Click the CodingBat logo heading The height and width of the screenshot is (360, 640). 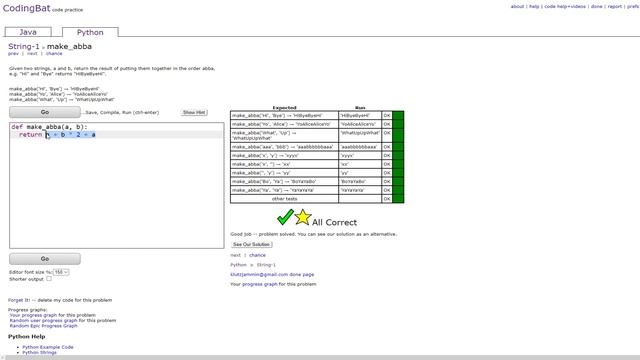pyautogui.click(x=27, y=8)
